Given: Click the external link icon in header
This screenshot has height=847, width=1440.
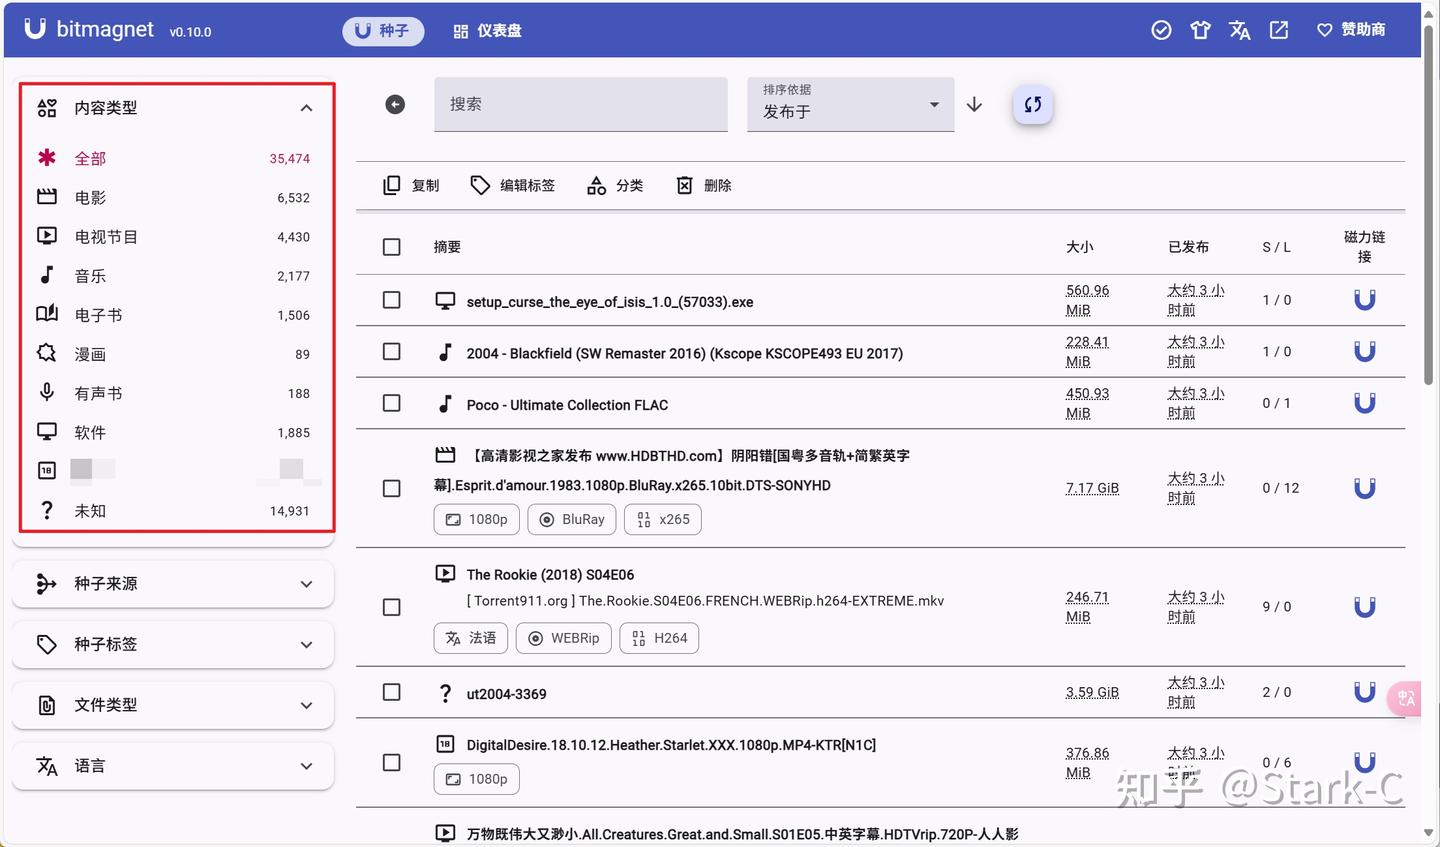Looking at the screenshot, I should tap(1279, 30).
